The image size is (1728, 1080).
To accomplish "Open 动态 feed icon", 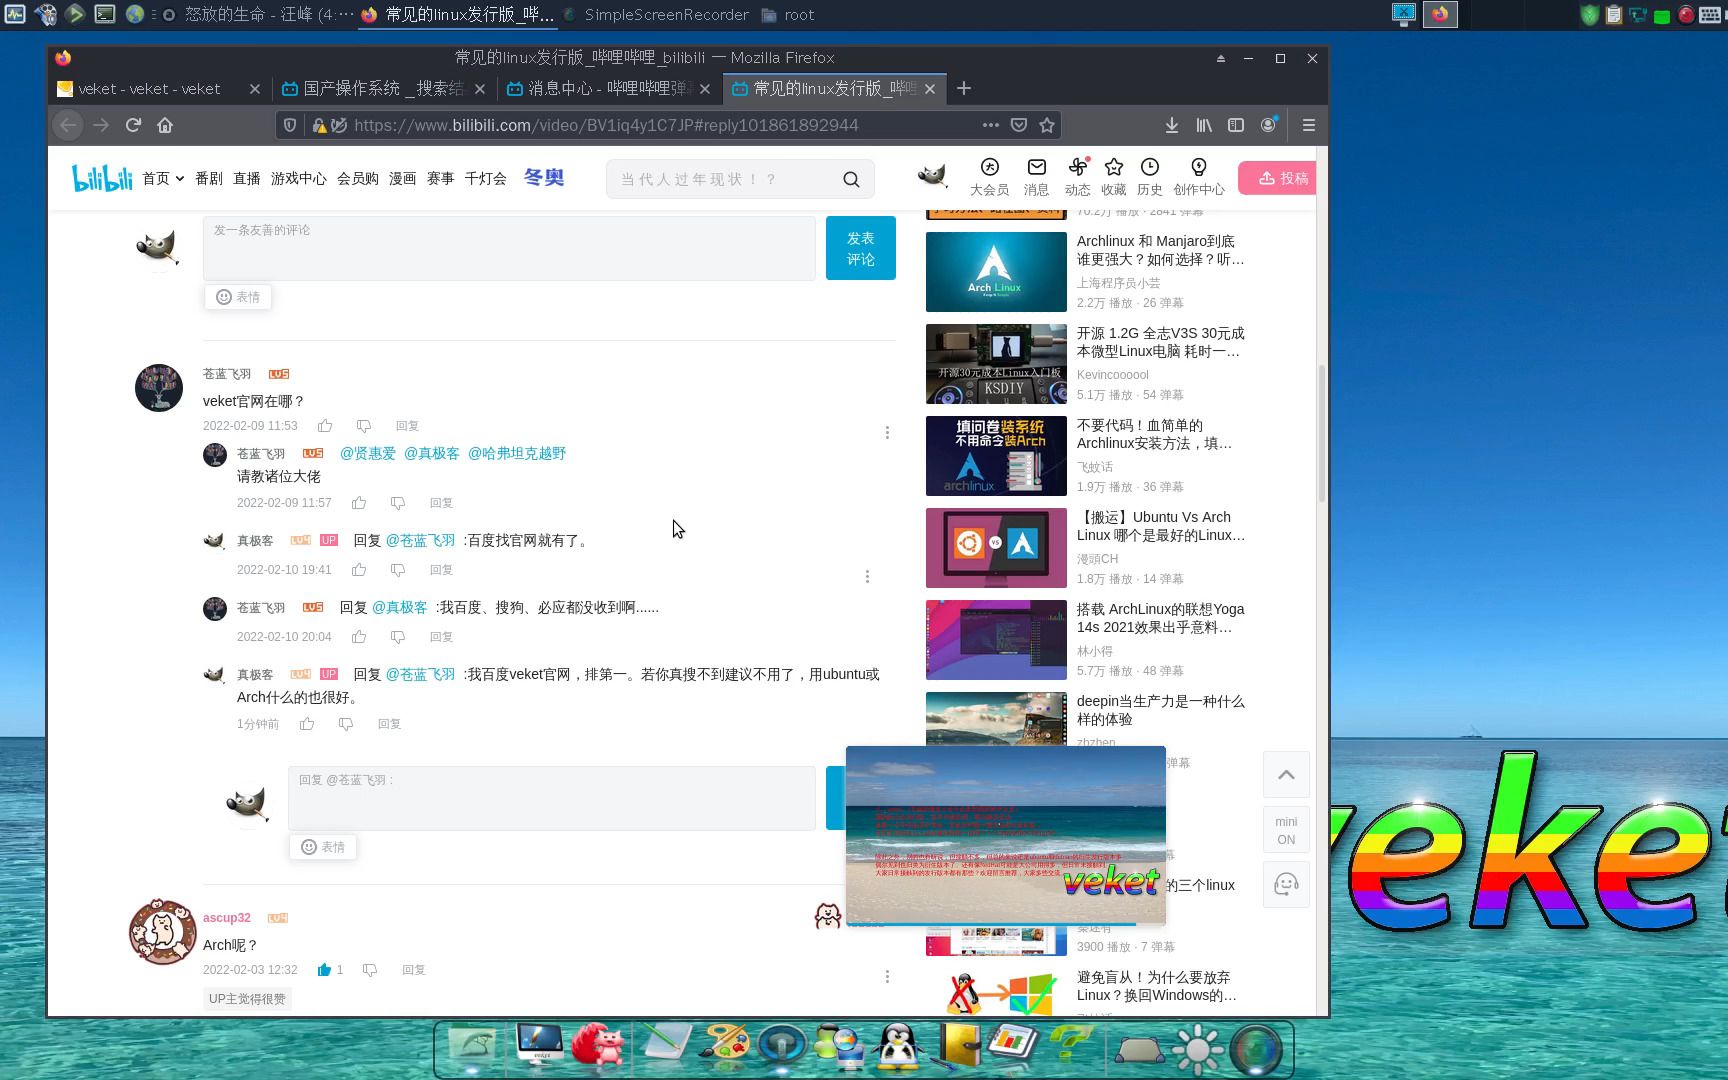I will [1077, 177].
